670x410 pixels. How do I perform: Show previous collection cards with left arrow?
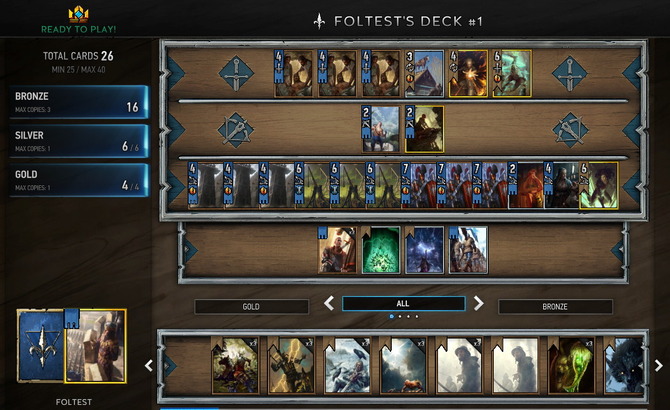149,366
